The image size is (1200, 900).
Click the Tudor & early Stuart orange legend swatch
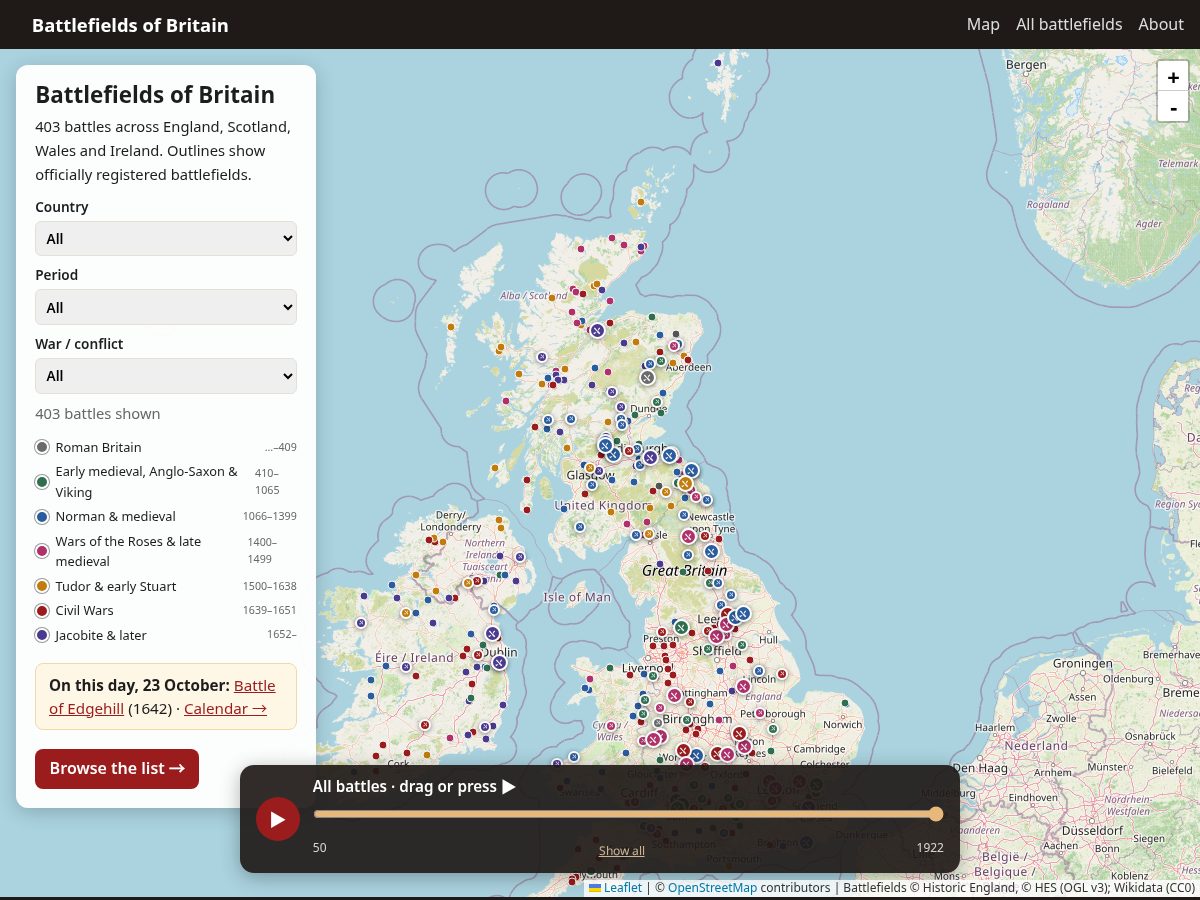42,586
